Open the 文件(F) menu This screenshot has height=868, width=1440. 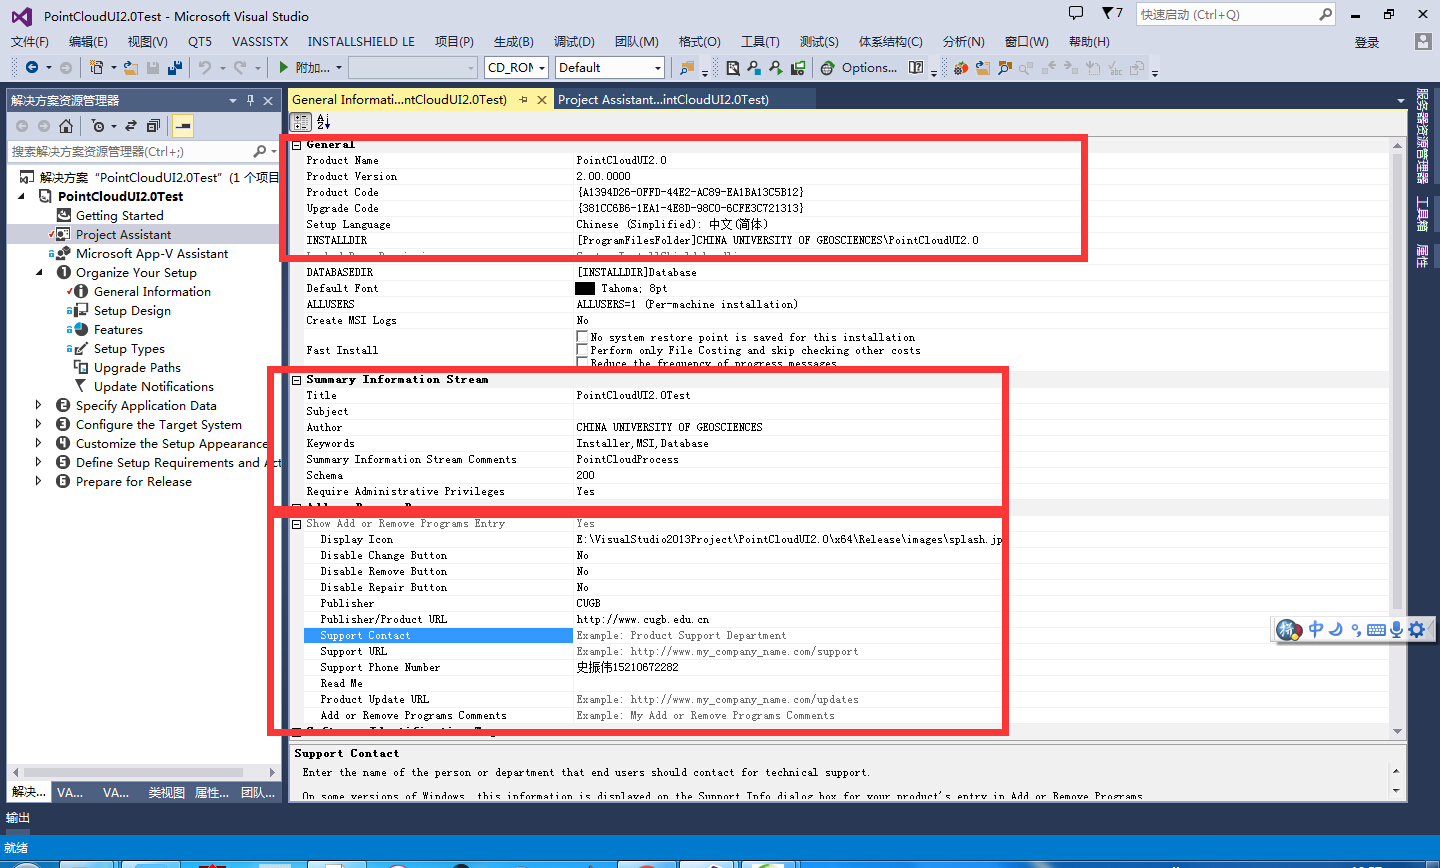(x=30, y=42)
